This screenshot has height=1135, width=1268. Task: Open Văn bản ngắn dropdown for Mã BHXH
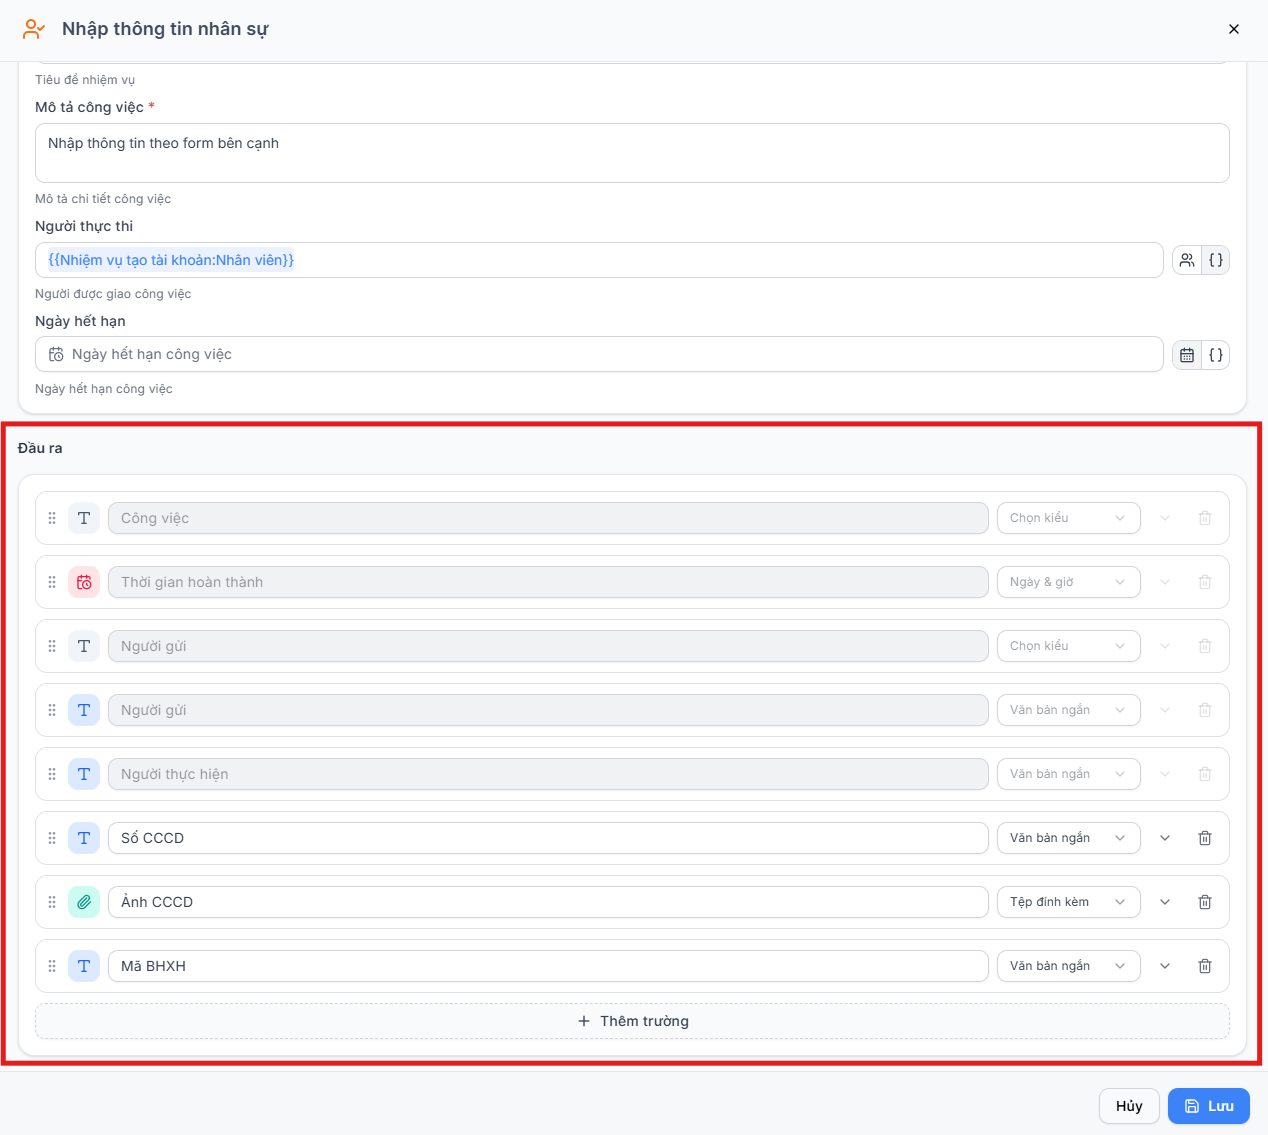[1068, 966]
